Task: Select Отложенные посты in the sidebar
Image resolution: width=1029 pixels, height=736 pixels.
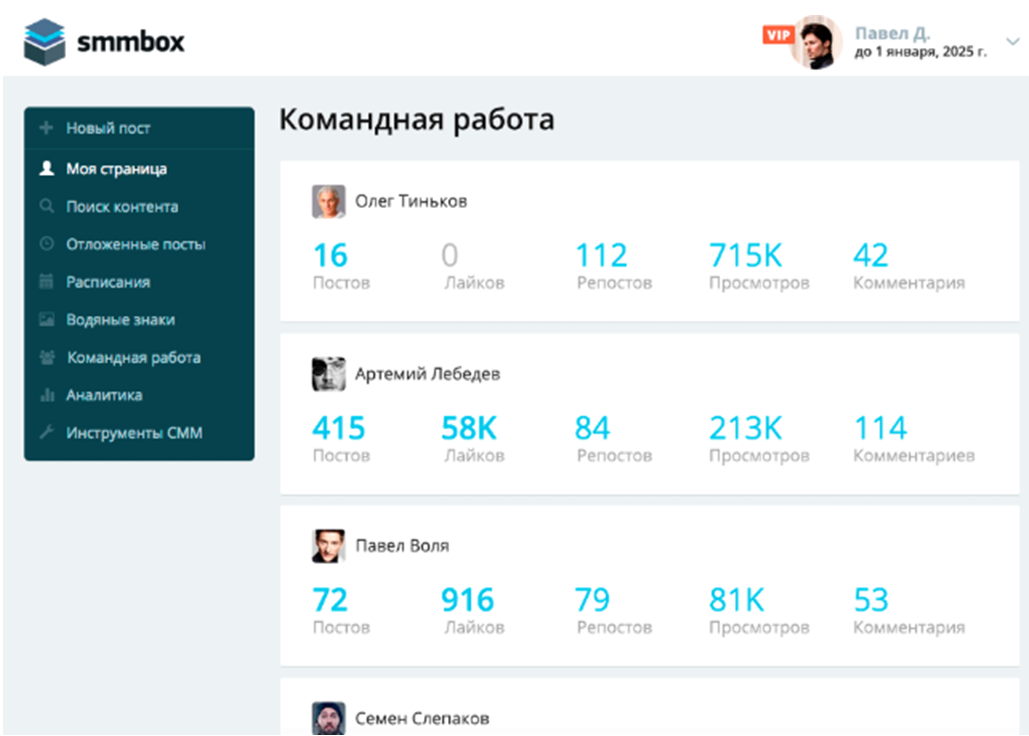Action: (135, 244)
